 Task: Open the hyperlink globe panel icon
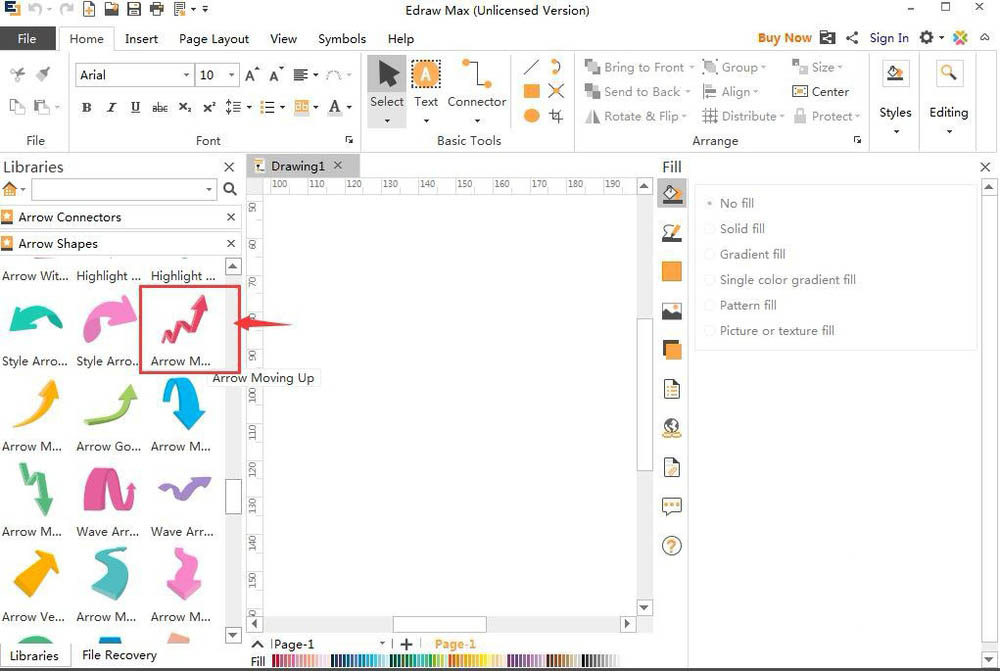(x=672, y=428)
